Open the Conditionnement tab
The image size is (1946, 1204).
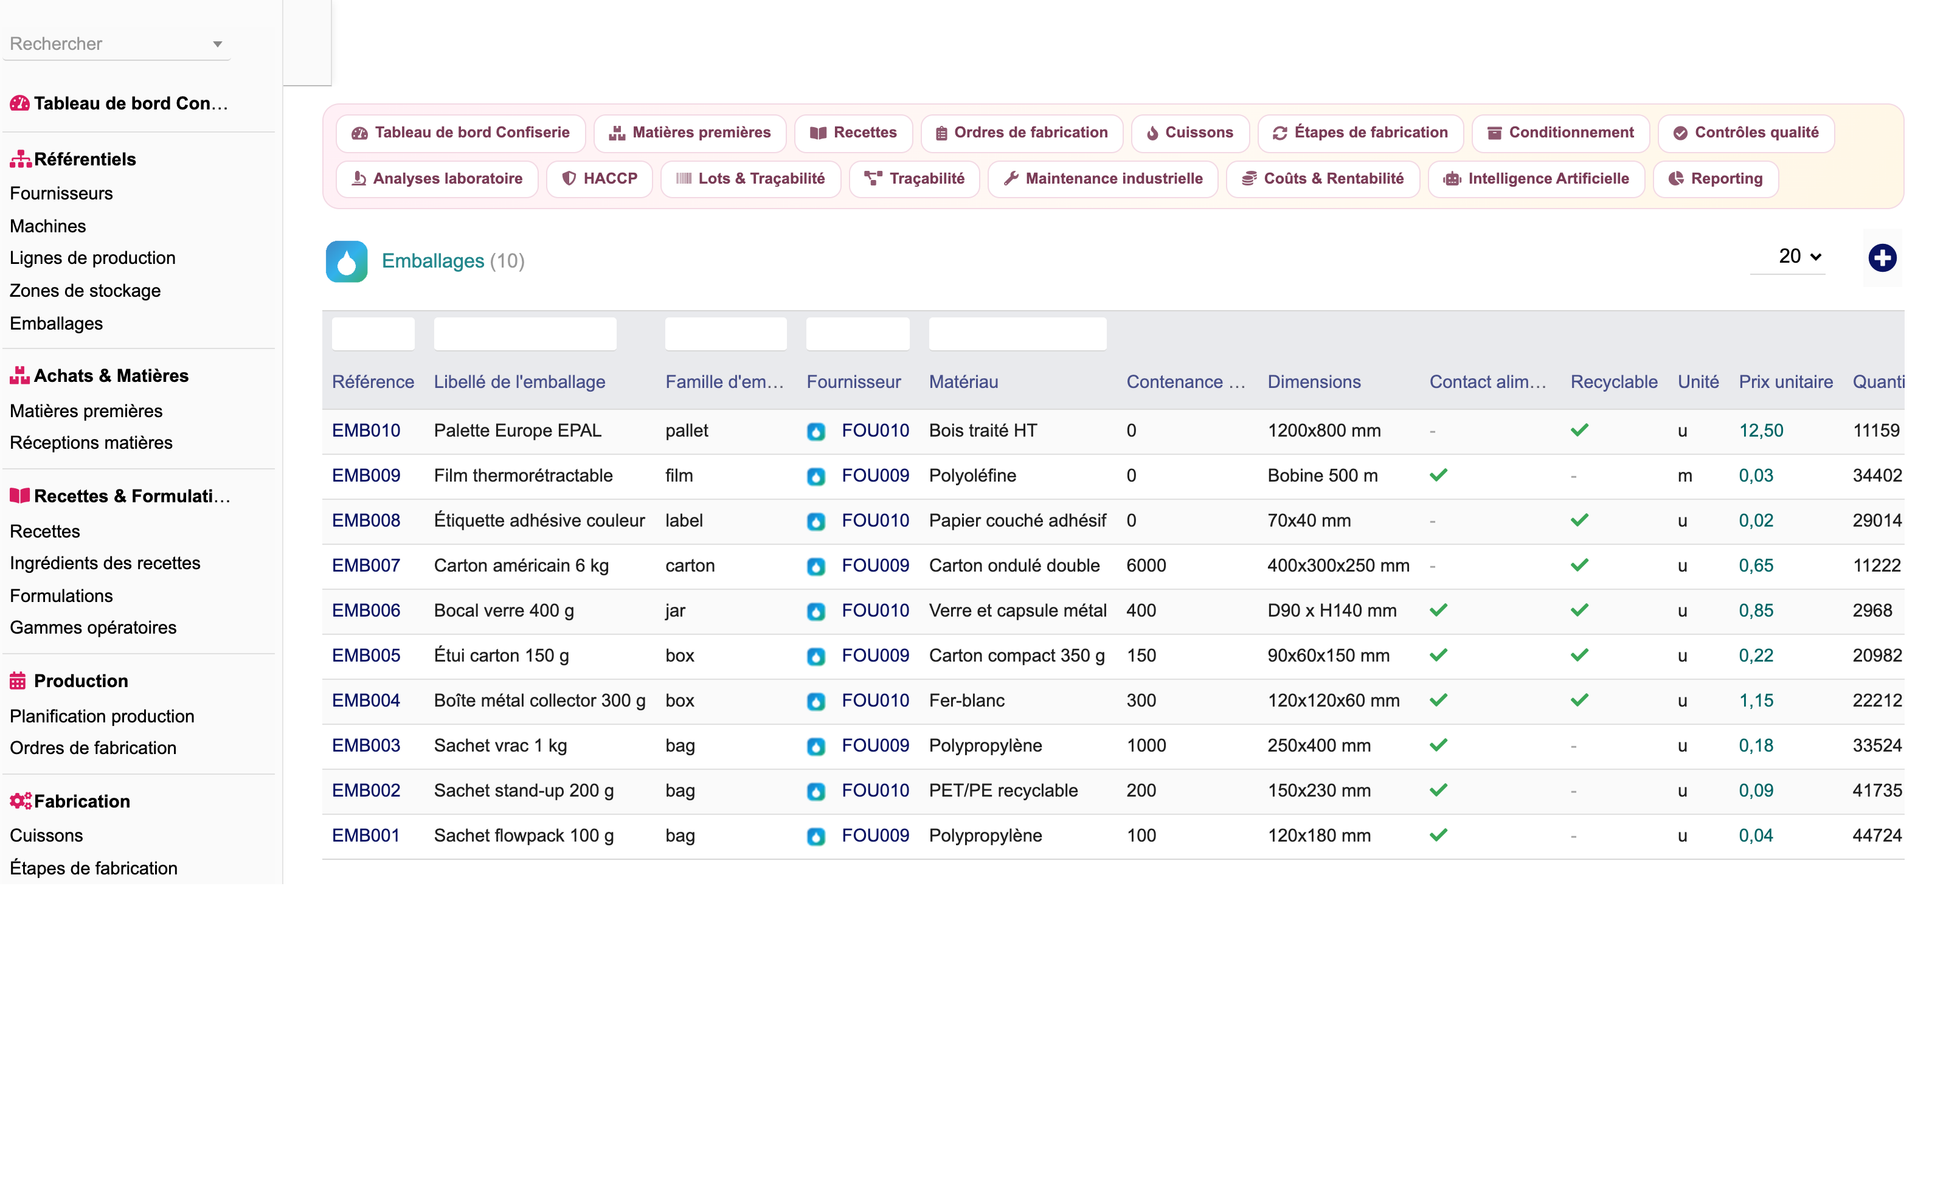(1560, 133)
